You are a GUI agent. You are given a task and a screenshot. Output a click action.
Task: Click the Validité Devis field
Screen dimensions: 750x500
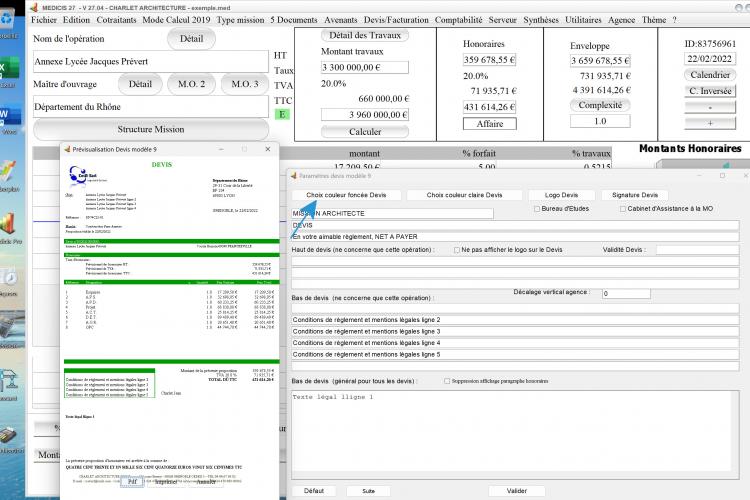[x=697, y=250]
